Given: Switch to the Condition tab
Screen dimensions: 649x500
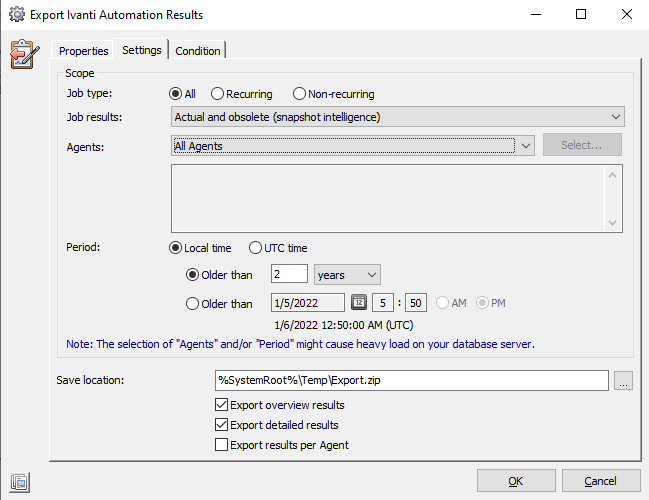Looking at the screenshot, I should click(198, 51).
